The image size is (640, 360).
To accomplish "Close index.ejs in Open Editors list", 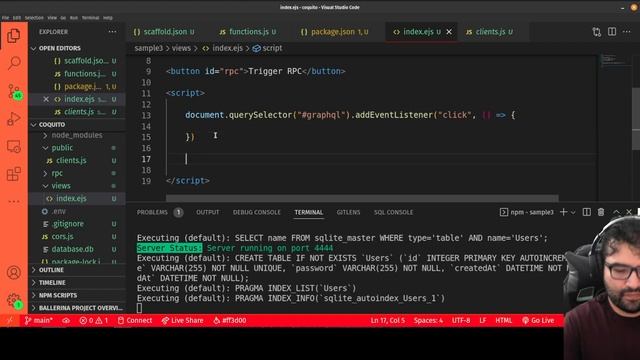I will tap(46, 99).
